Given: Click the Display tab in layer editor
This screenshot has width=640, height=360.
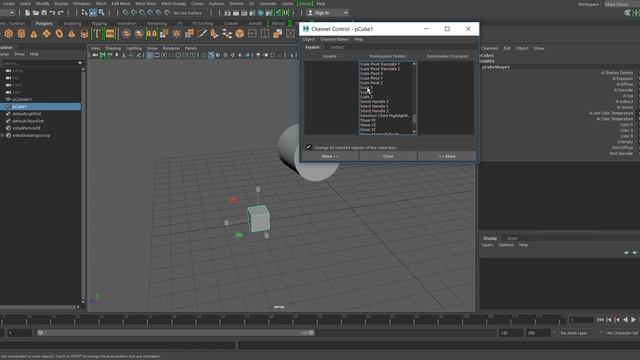Looking at the screenshot, I should tap(490, 238).
